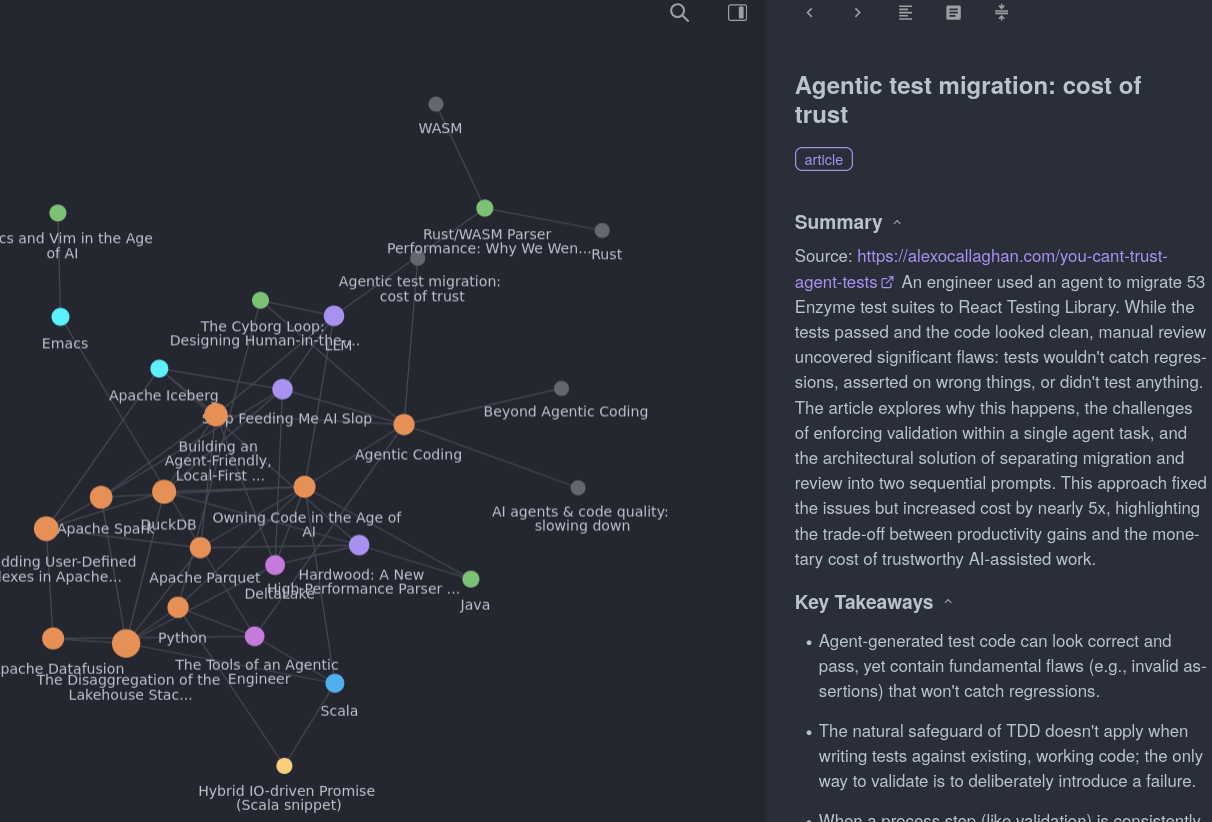This screenshot has height=822, width=1212.
Task: Click the "article" tag badge
Action: pos(823,160)
